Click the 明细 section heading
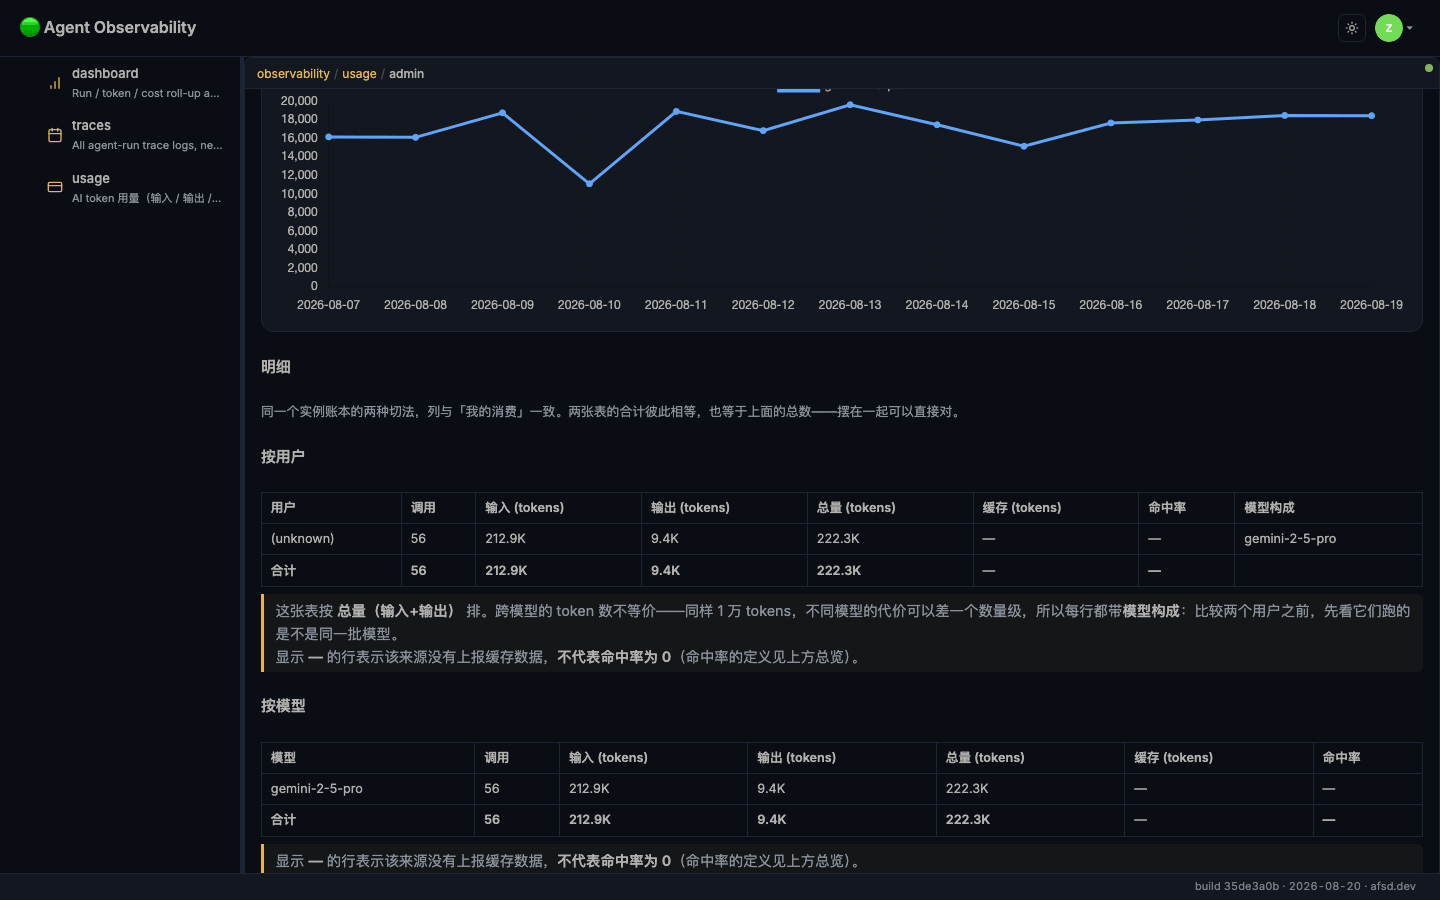 click(276, 367)
